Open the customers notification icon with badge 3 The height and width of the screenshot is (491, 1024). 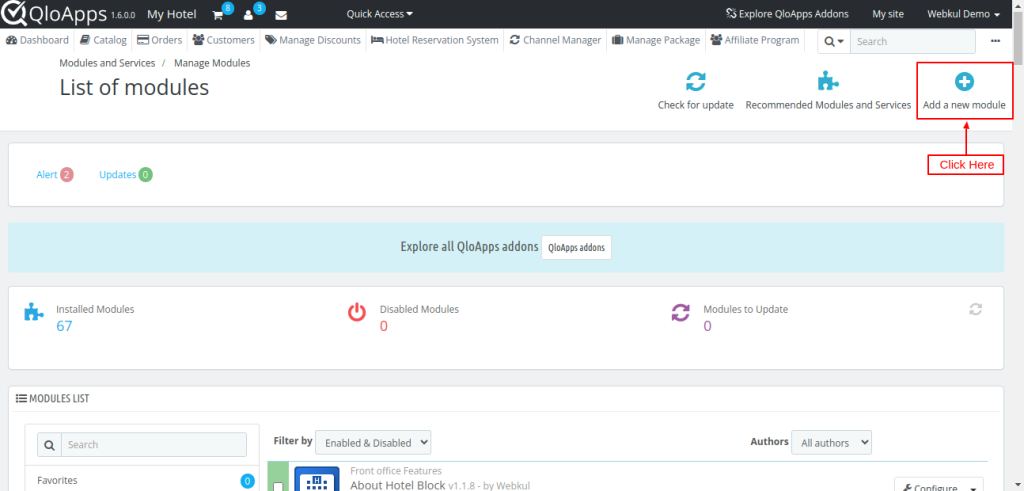point(248,14)
